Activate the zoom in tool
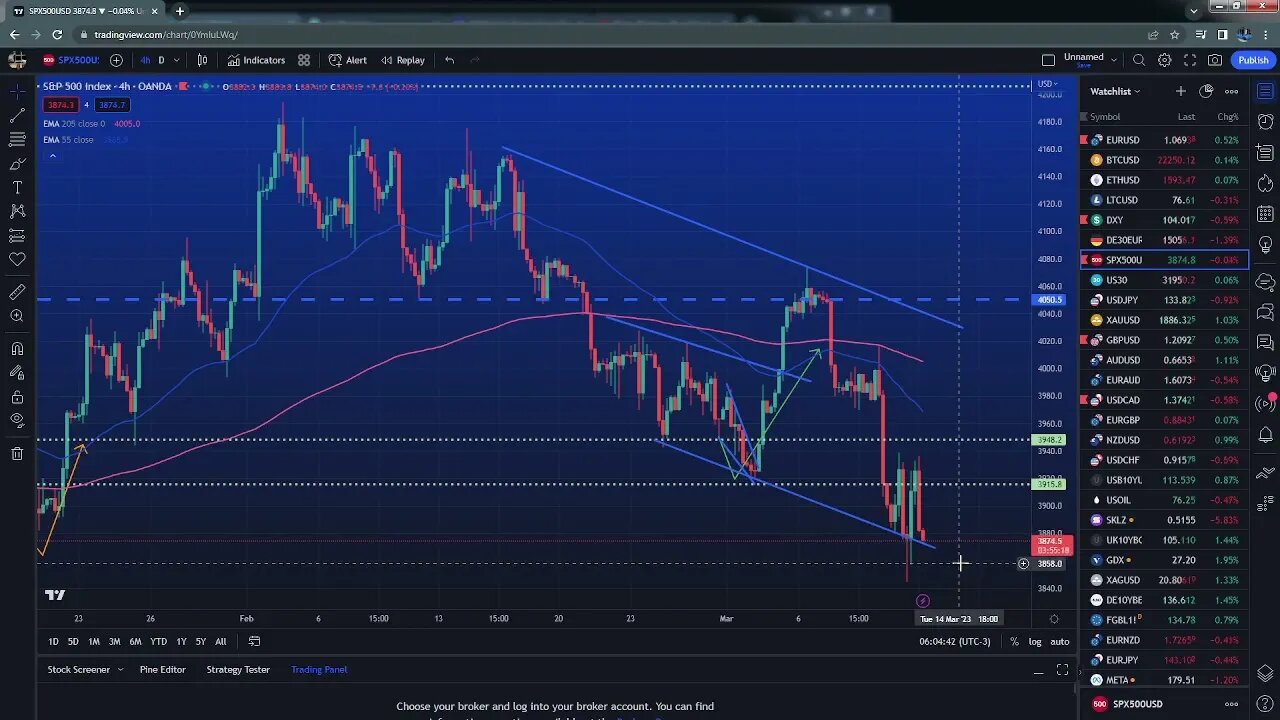This screenshot has height=720, width=1280. [x=17, y=316]
